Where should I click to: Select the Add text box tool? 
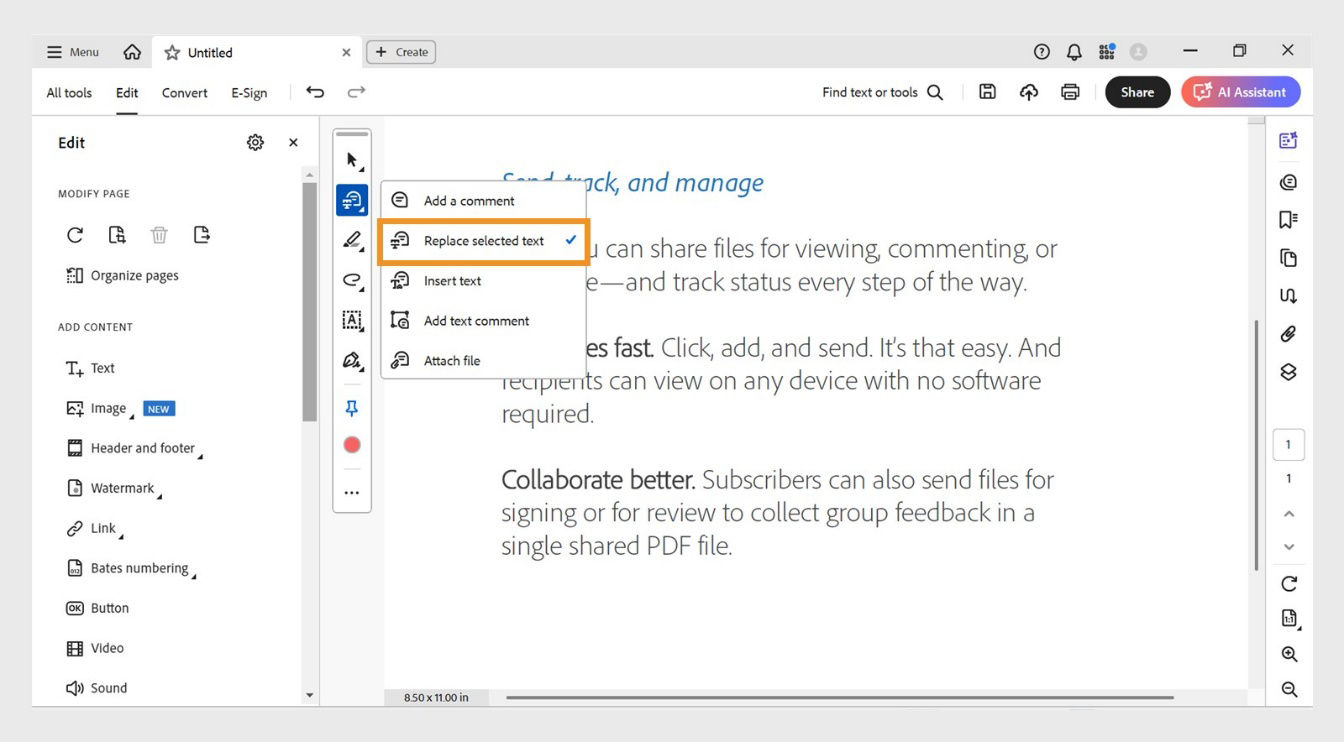[351, 321]
